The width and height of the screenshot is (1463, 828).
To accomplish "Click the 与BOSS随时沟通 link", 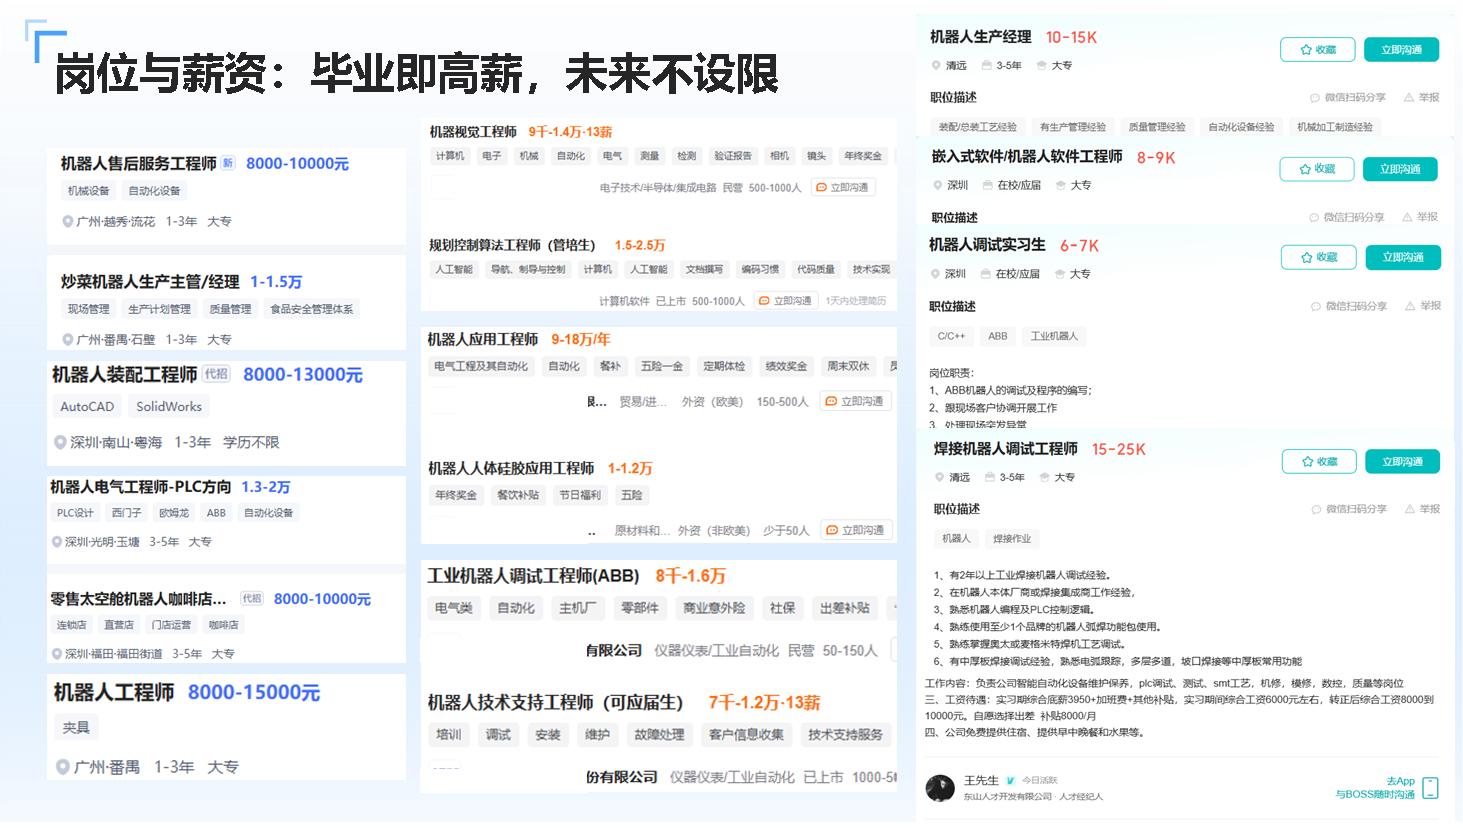I will click(x=1375, y=795).
